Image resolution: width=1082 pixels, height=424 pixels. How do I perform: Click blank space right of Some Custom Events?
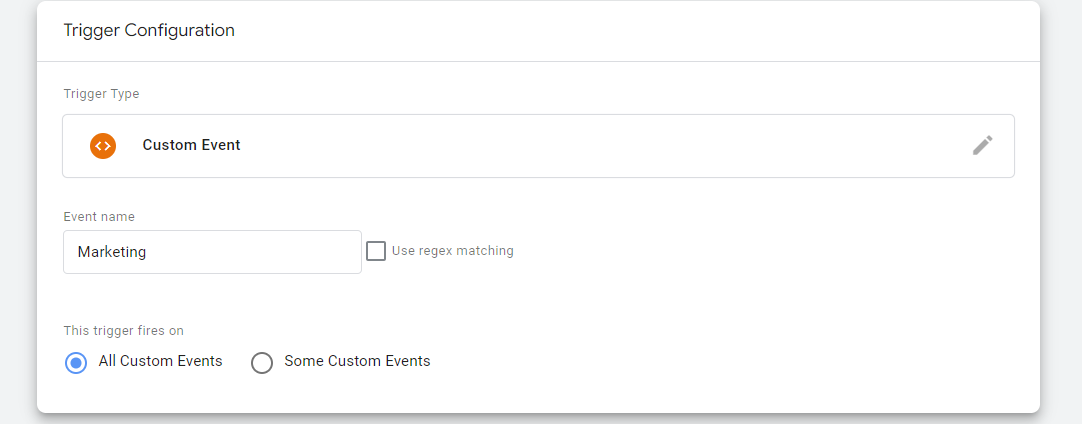[725, 362]
